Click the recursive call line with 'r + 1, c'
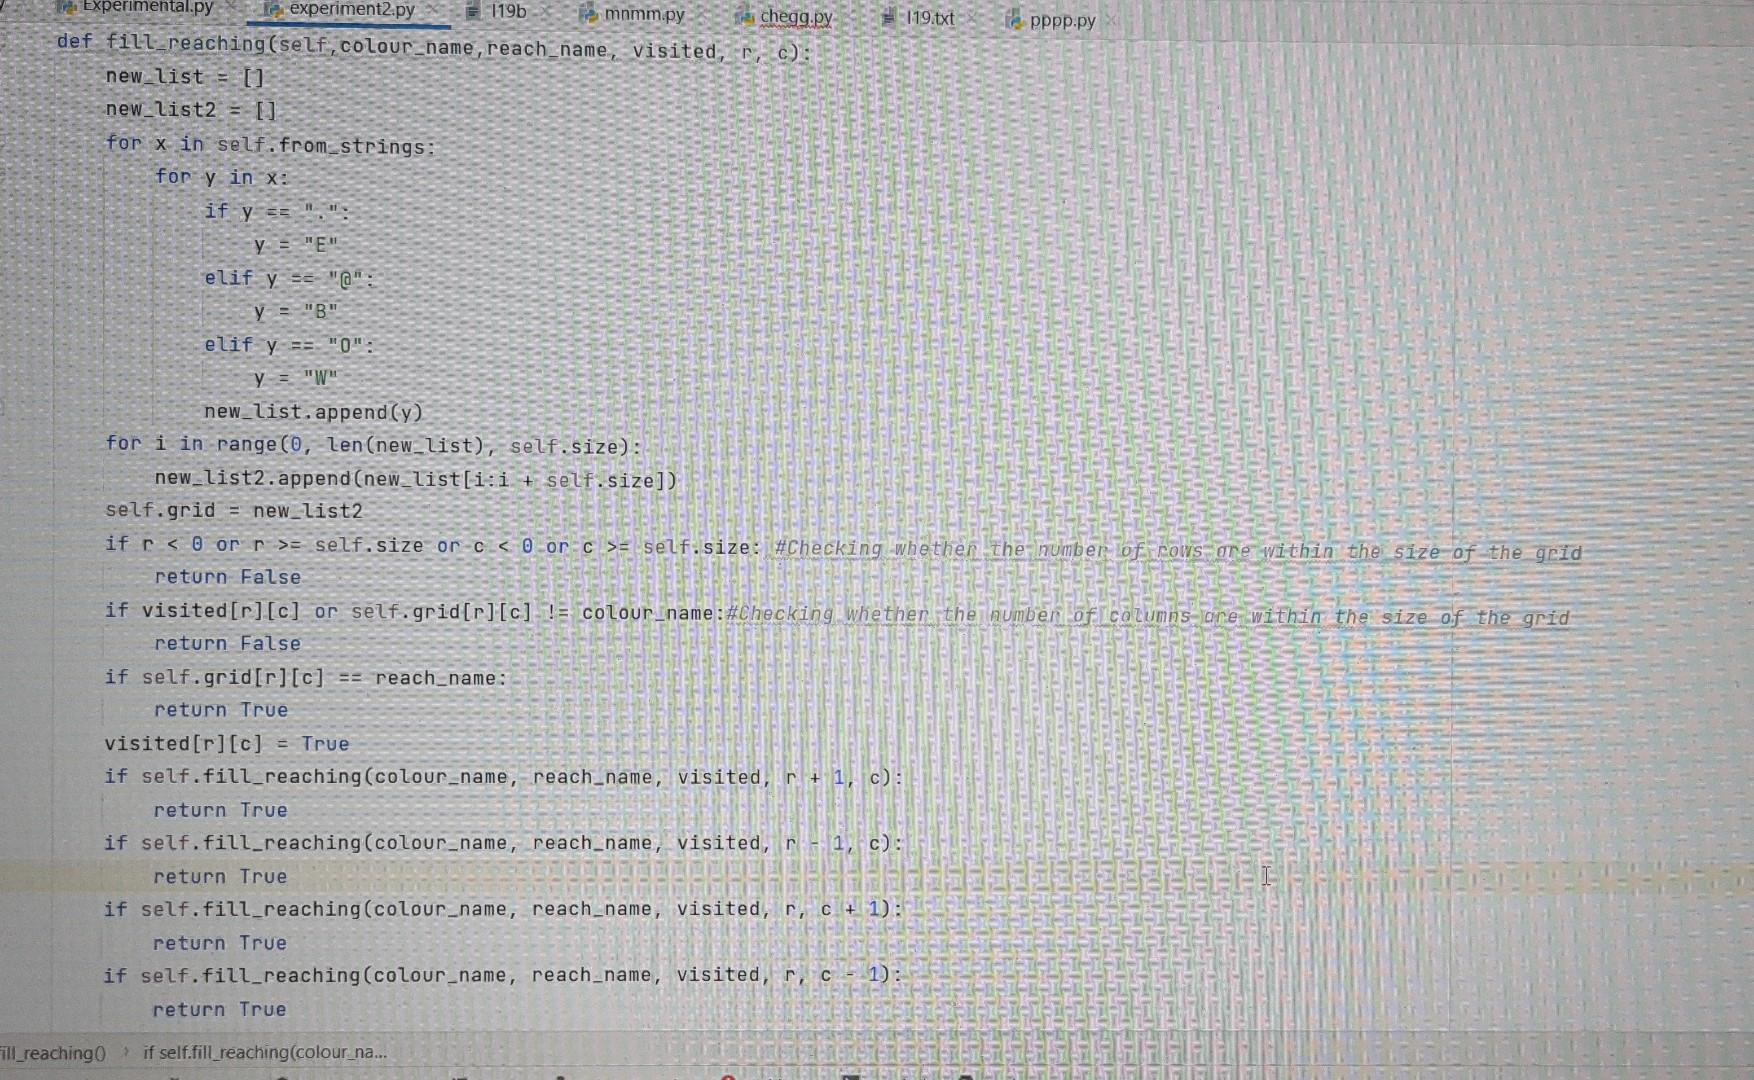 (503, 777)
